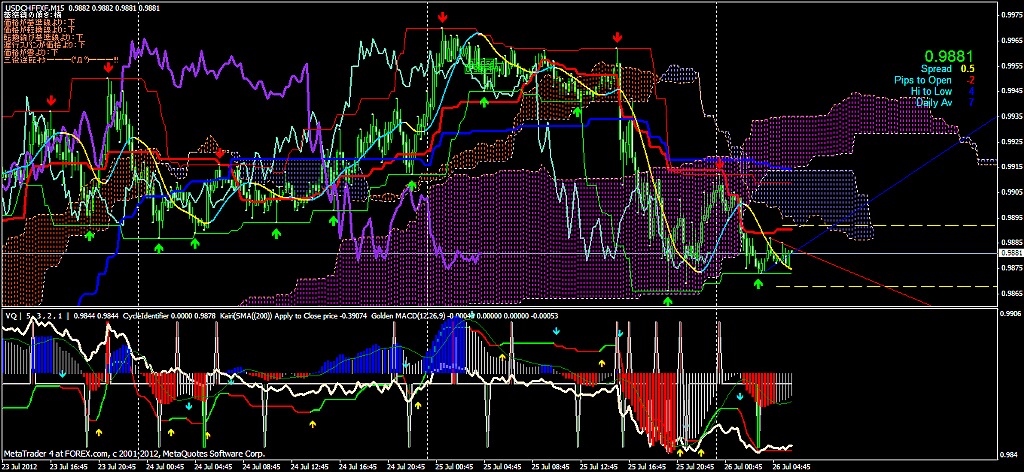Select the highest red down arrow on chart

[x=443, y=17]
